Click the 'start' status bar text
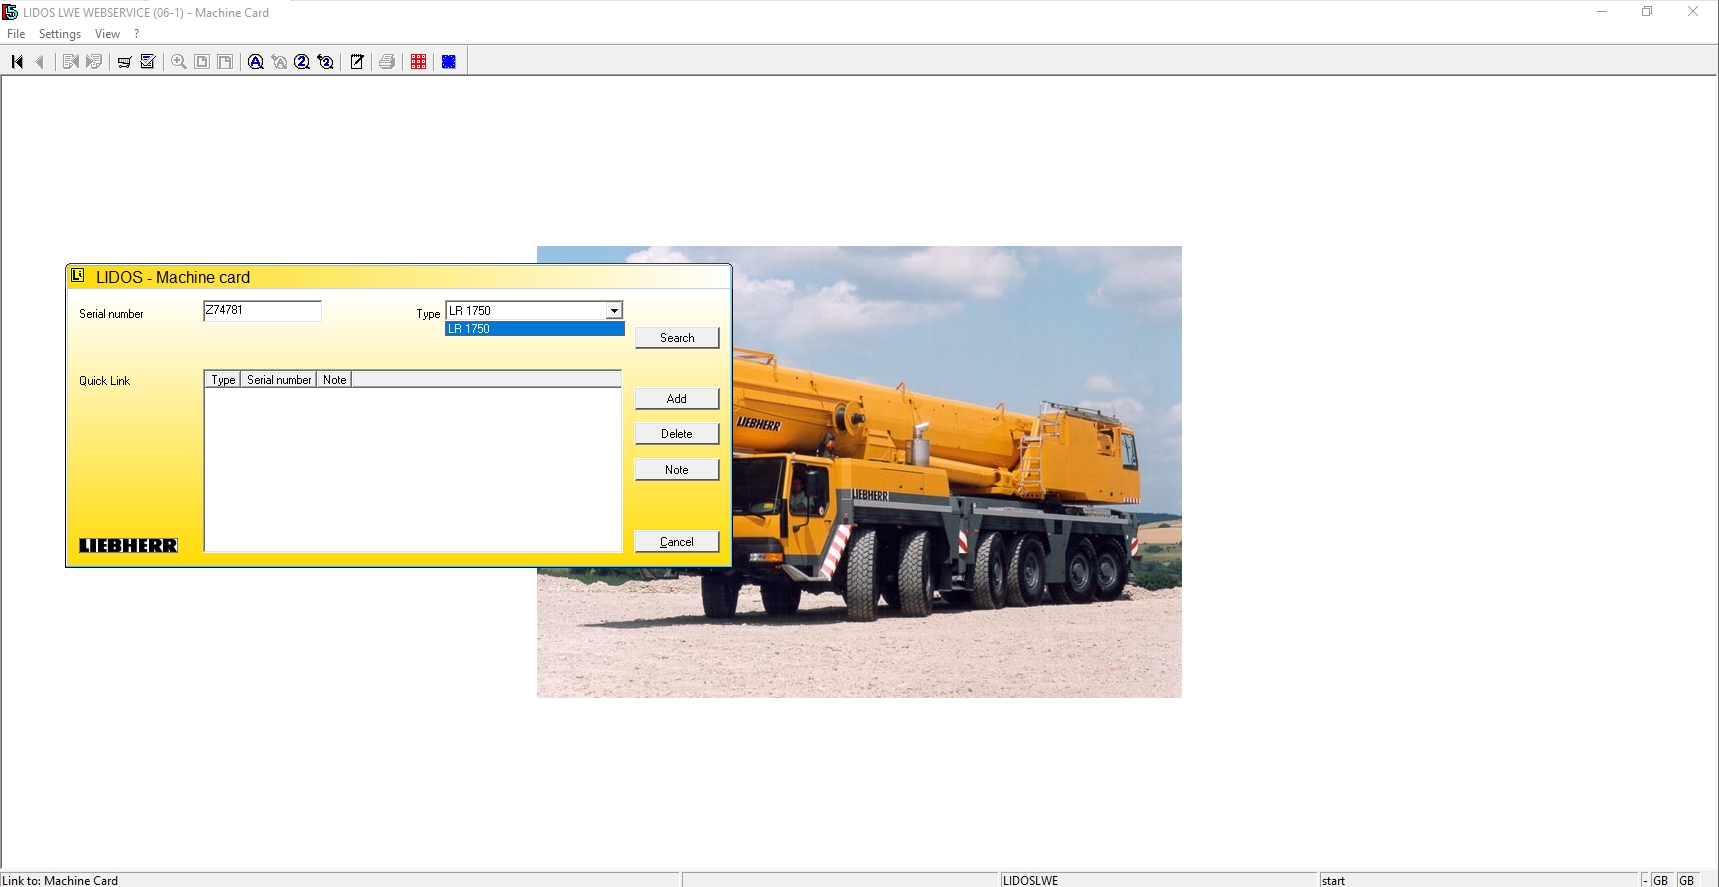The image size is (1719, 887). (x=1333, y=881)
